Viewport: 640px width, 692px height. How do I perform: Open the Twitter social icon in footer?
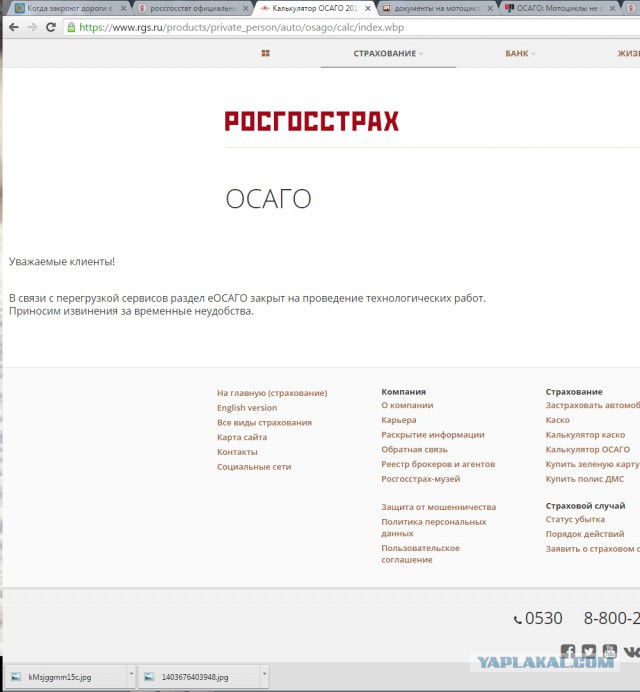589,651
